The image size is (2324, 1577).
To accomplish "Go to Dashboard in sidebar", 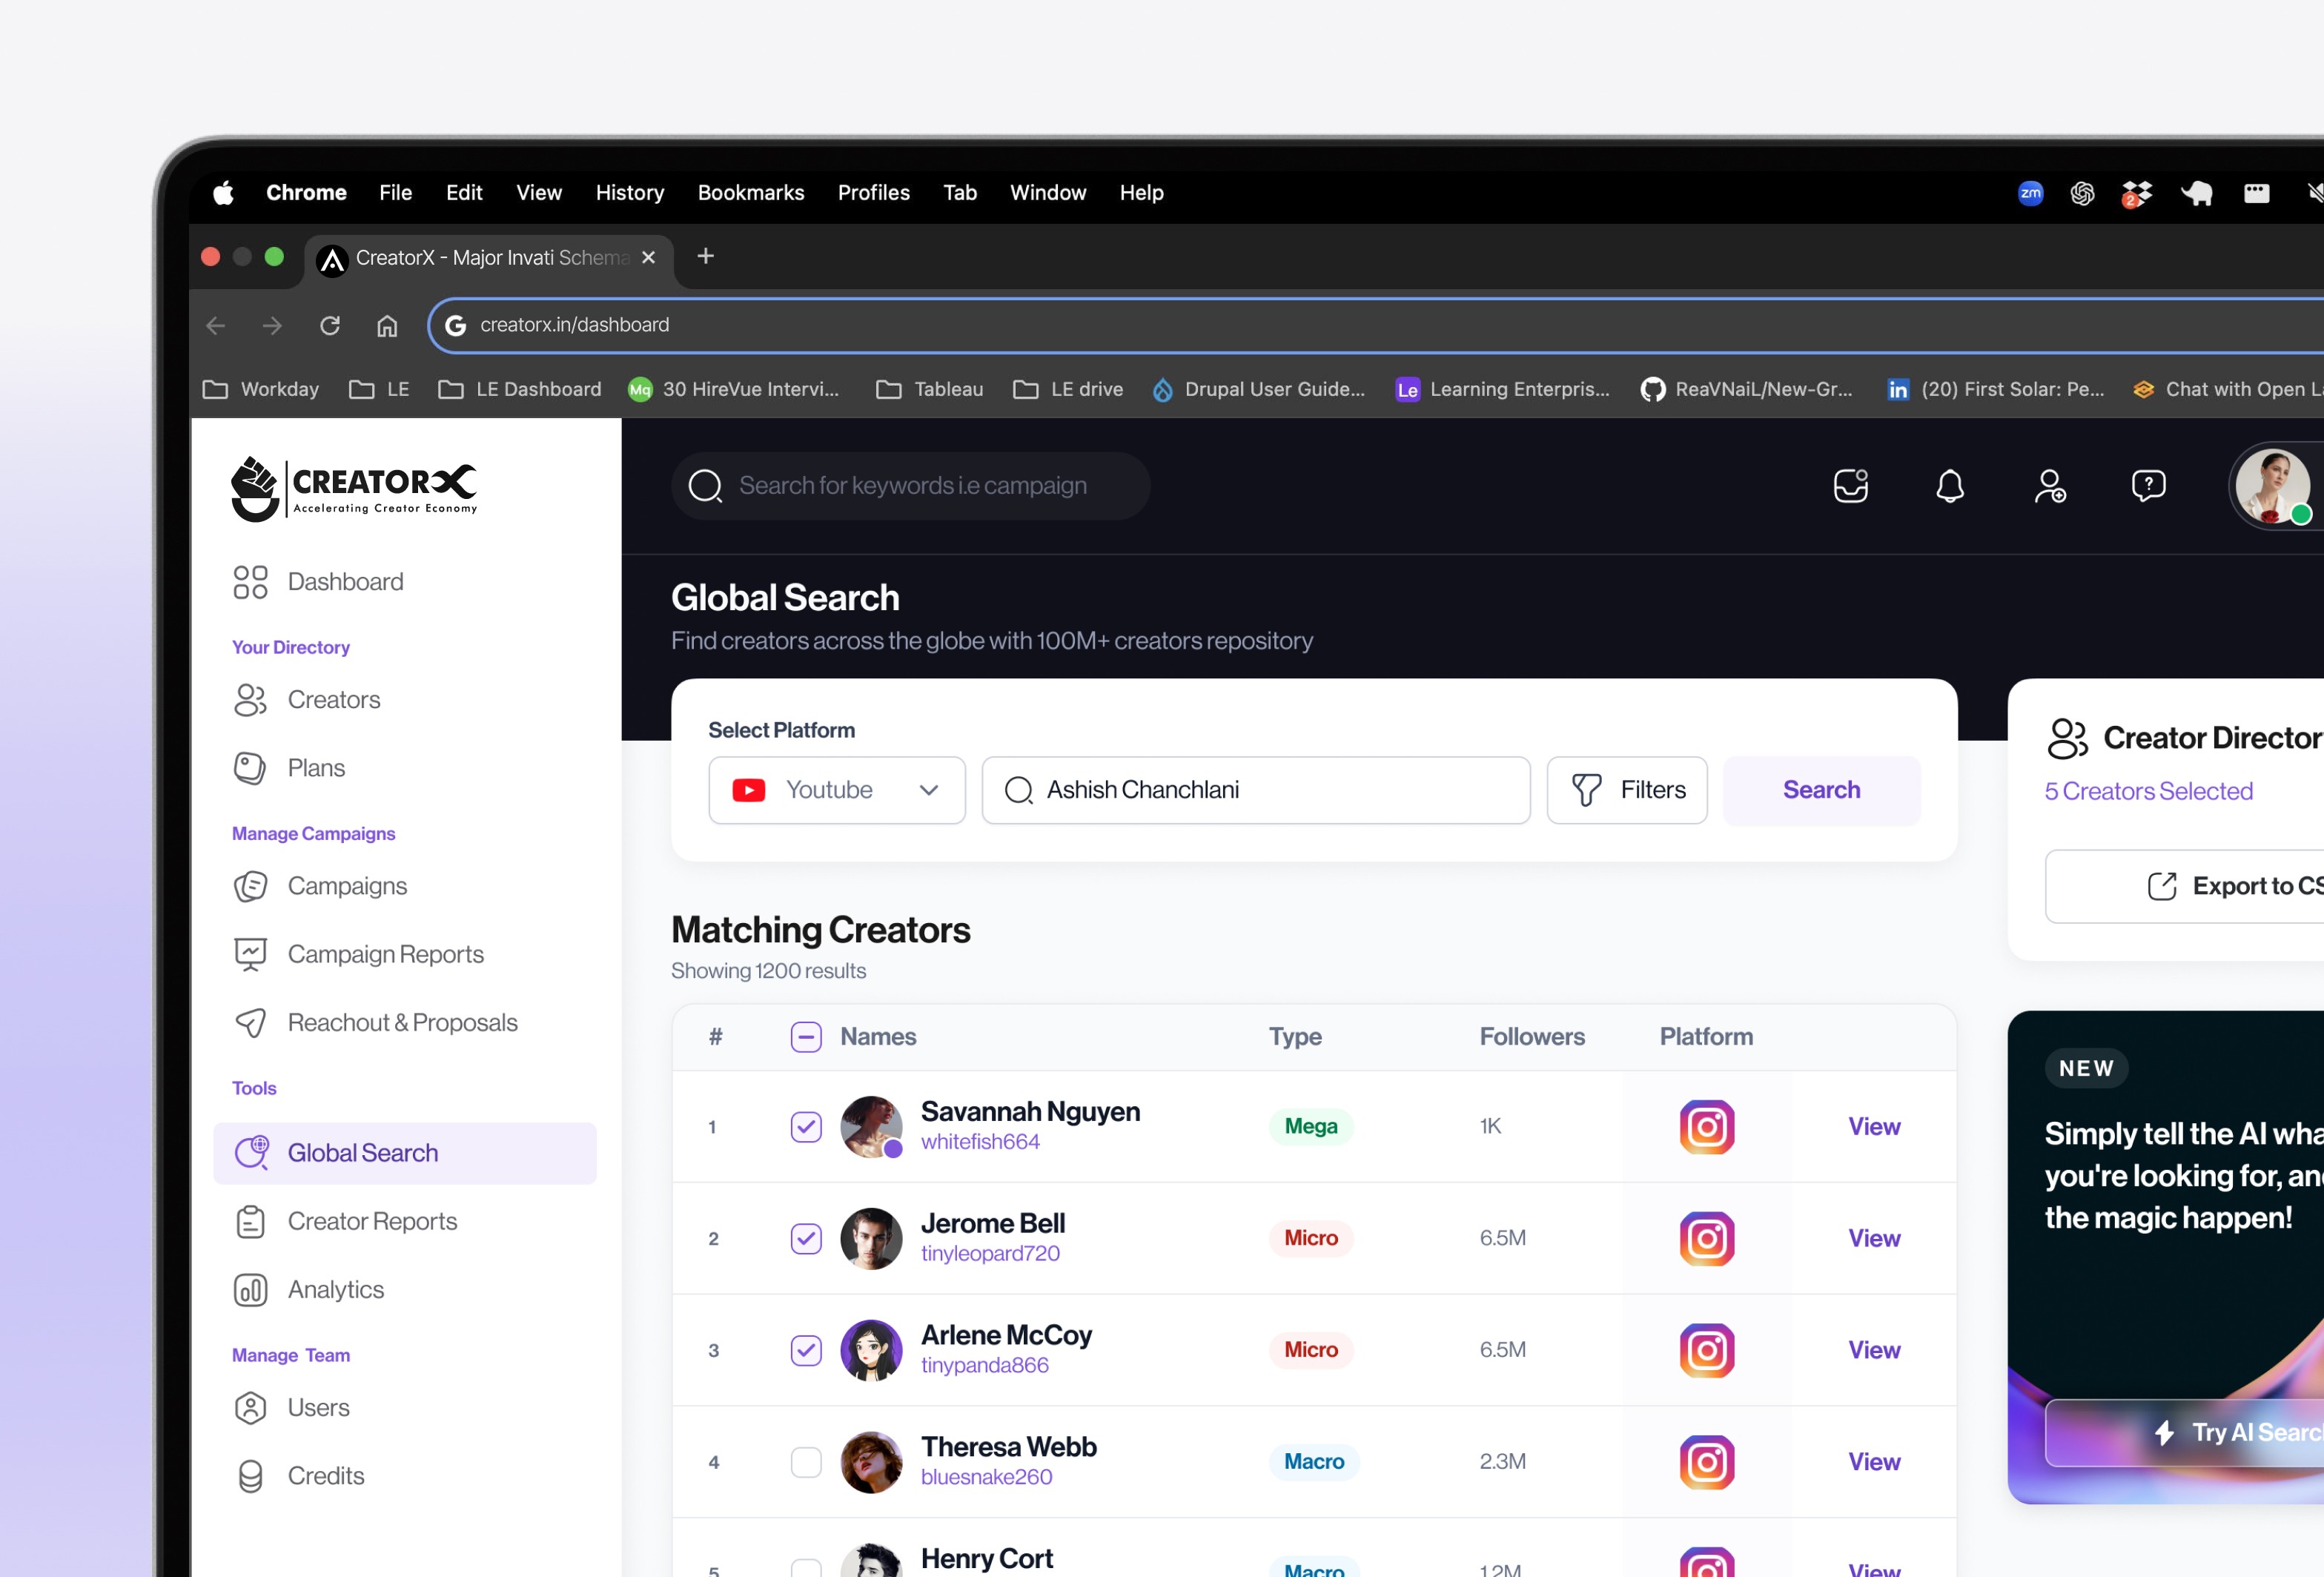I will [x=318, y=582].
